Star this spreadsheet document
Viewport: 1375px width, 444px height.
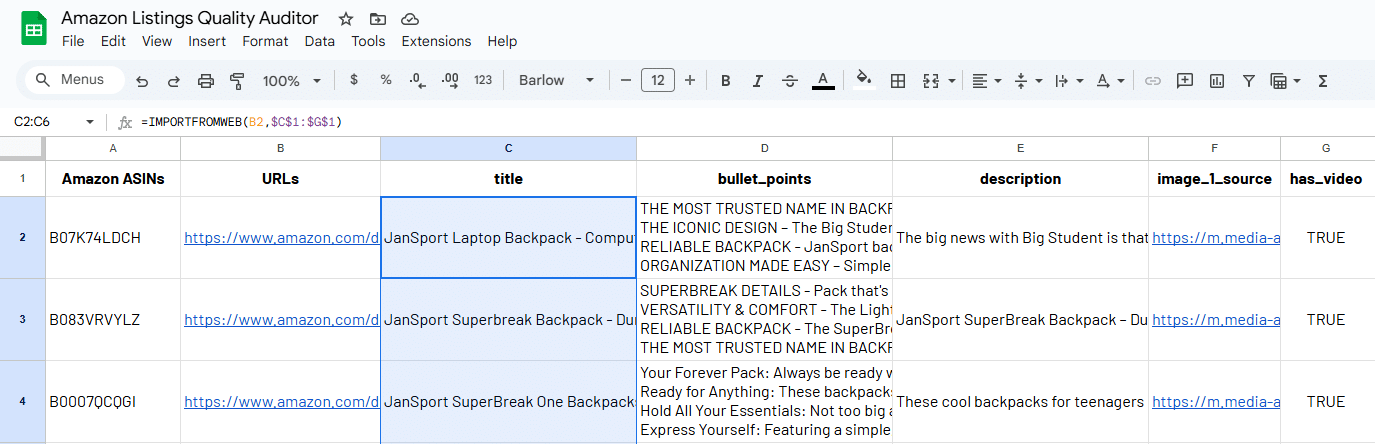[346, 19]
